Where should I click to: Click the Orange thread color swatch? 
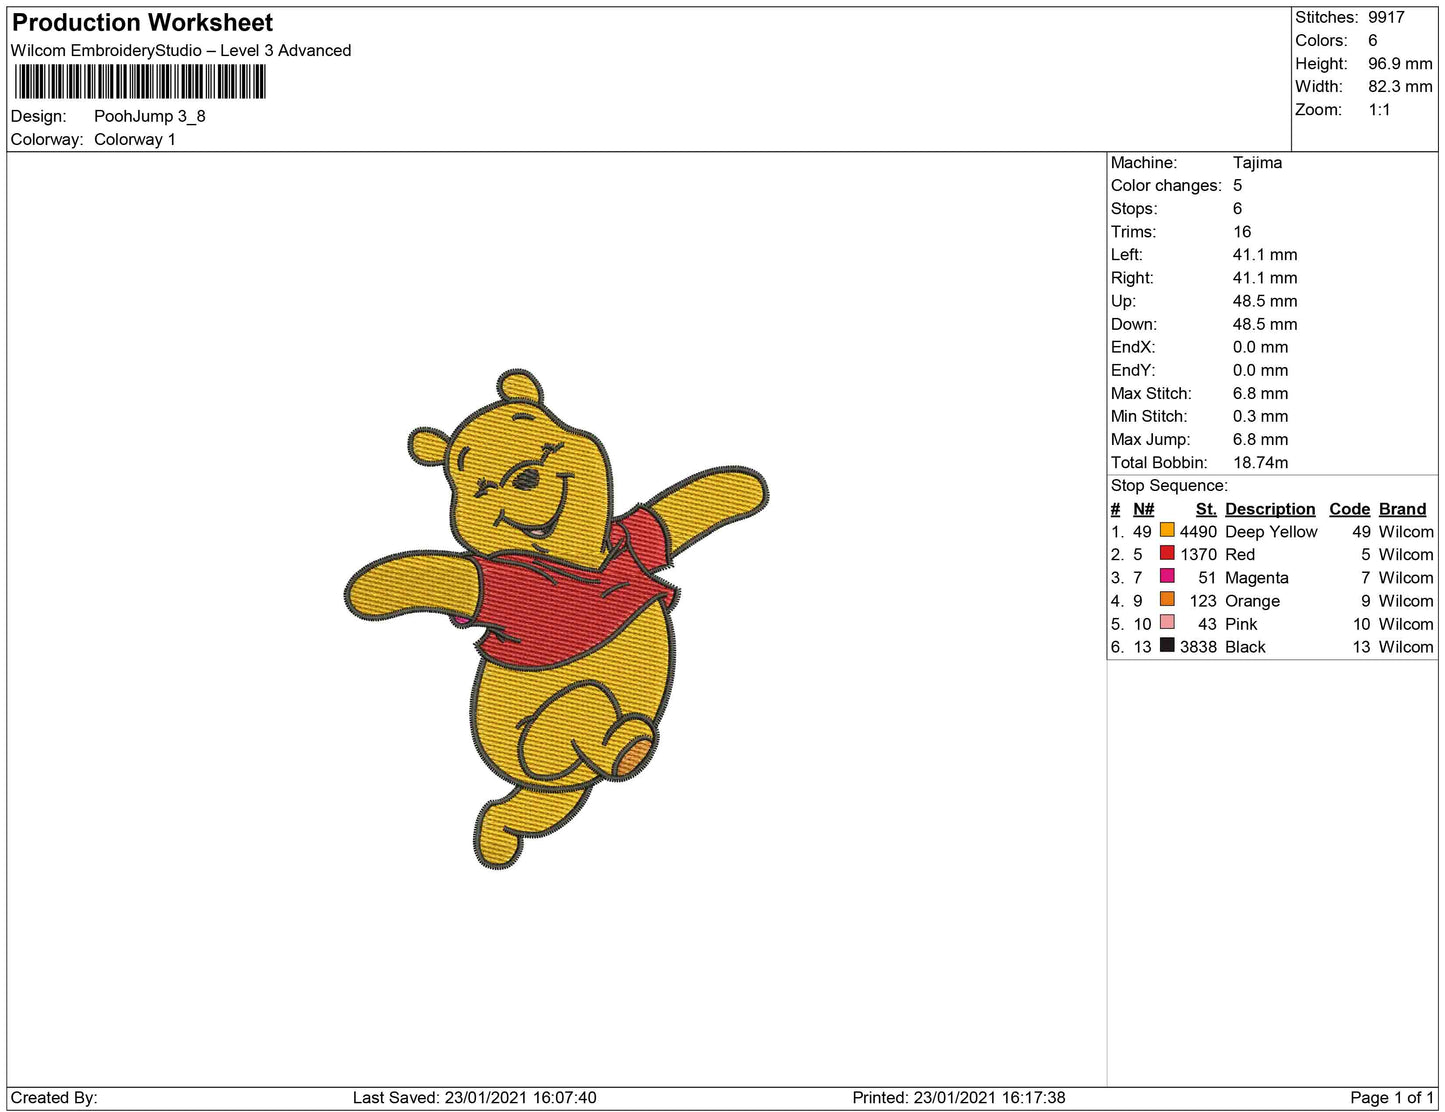point(1167,599)
